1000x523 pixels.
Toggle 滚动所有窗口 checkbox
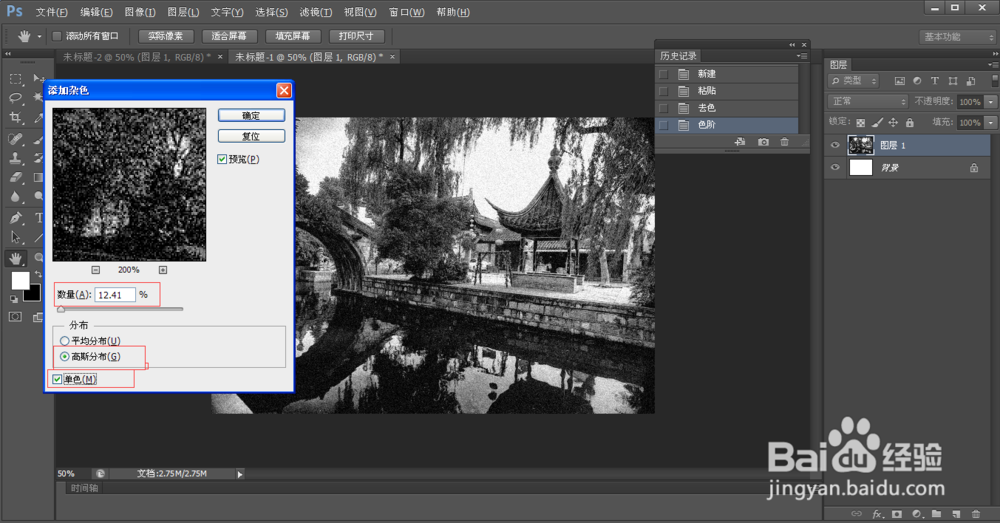coord(57,36)
